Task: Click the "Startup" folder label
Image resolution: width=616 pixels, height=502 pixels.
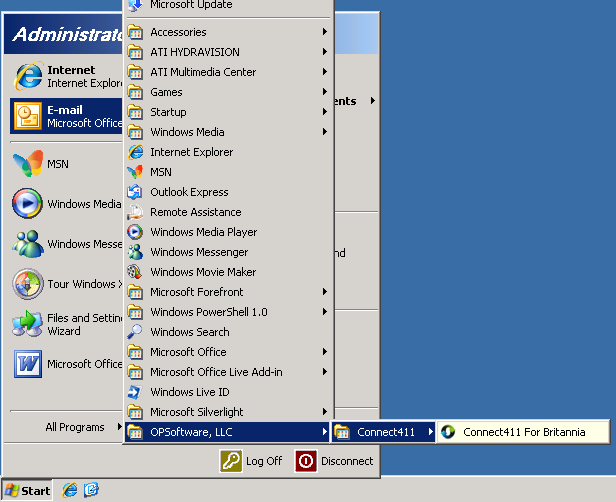Action: [168, 112]
